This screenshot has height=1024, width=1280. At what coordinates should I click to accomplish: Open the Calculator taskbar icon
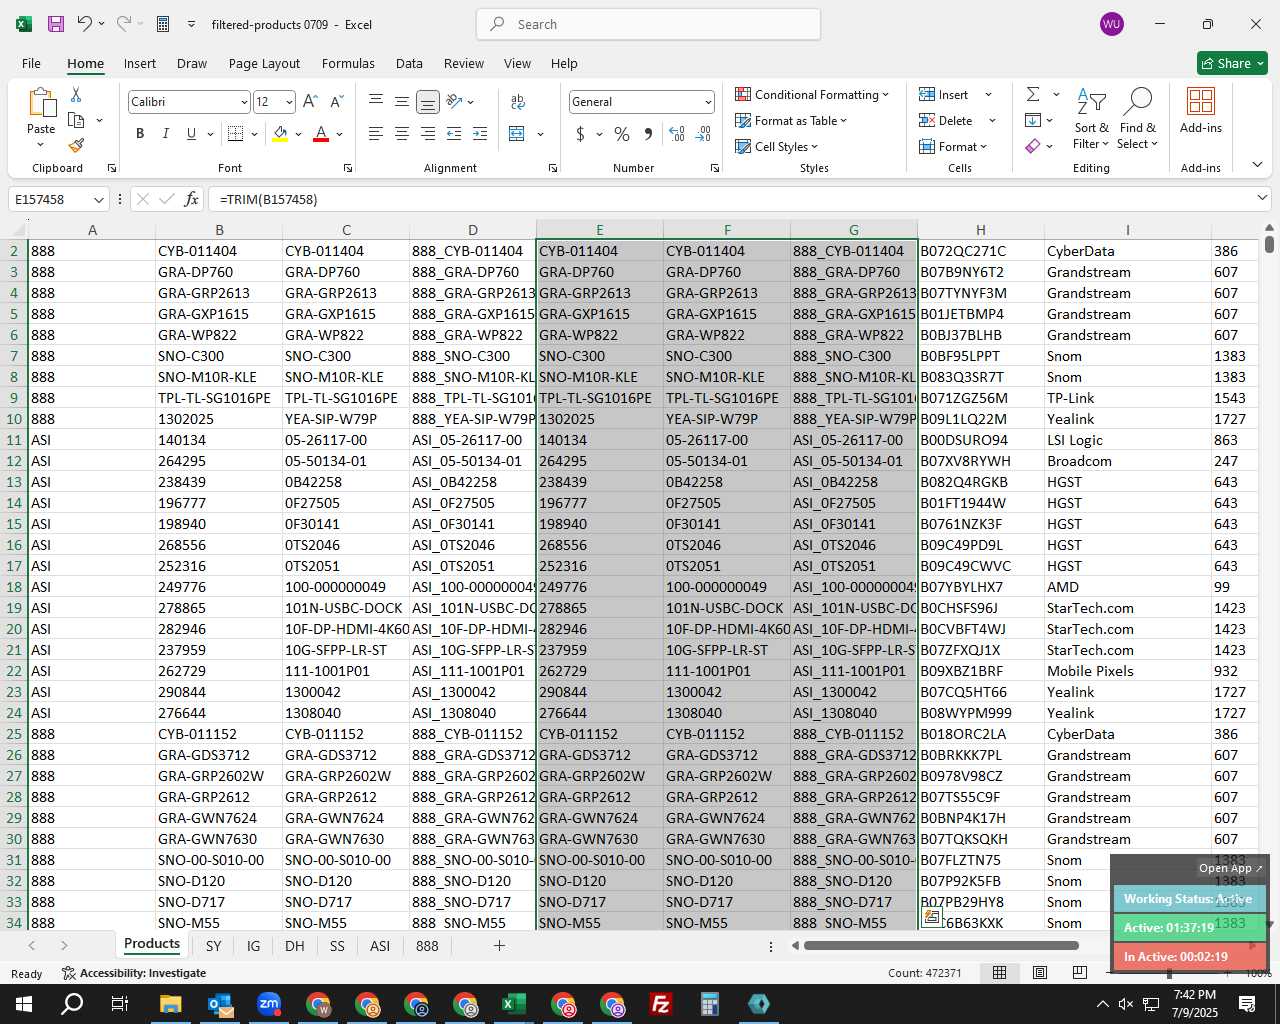(710, 1004)
